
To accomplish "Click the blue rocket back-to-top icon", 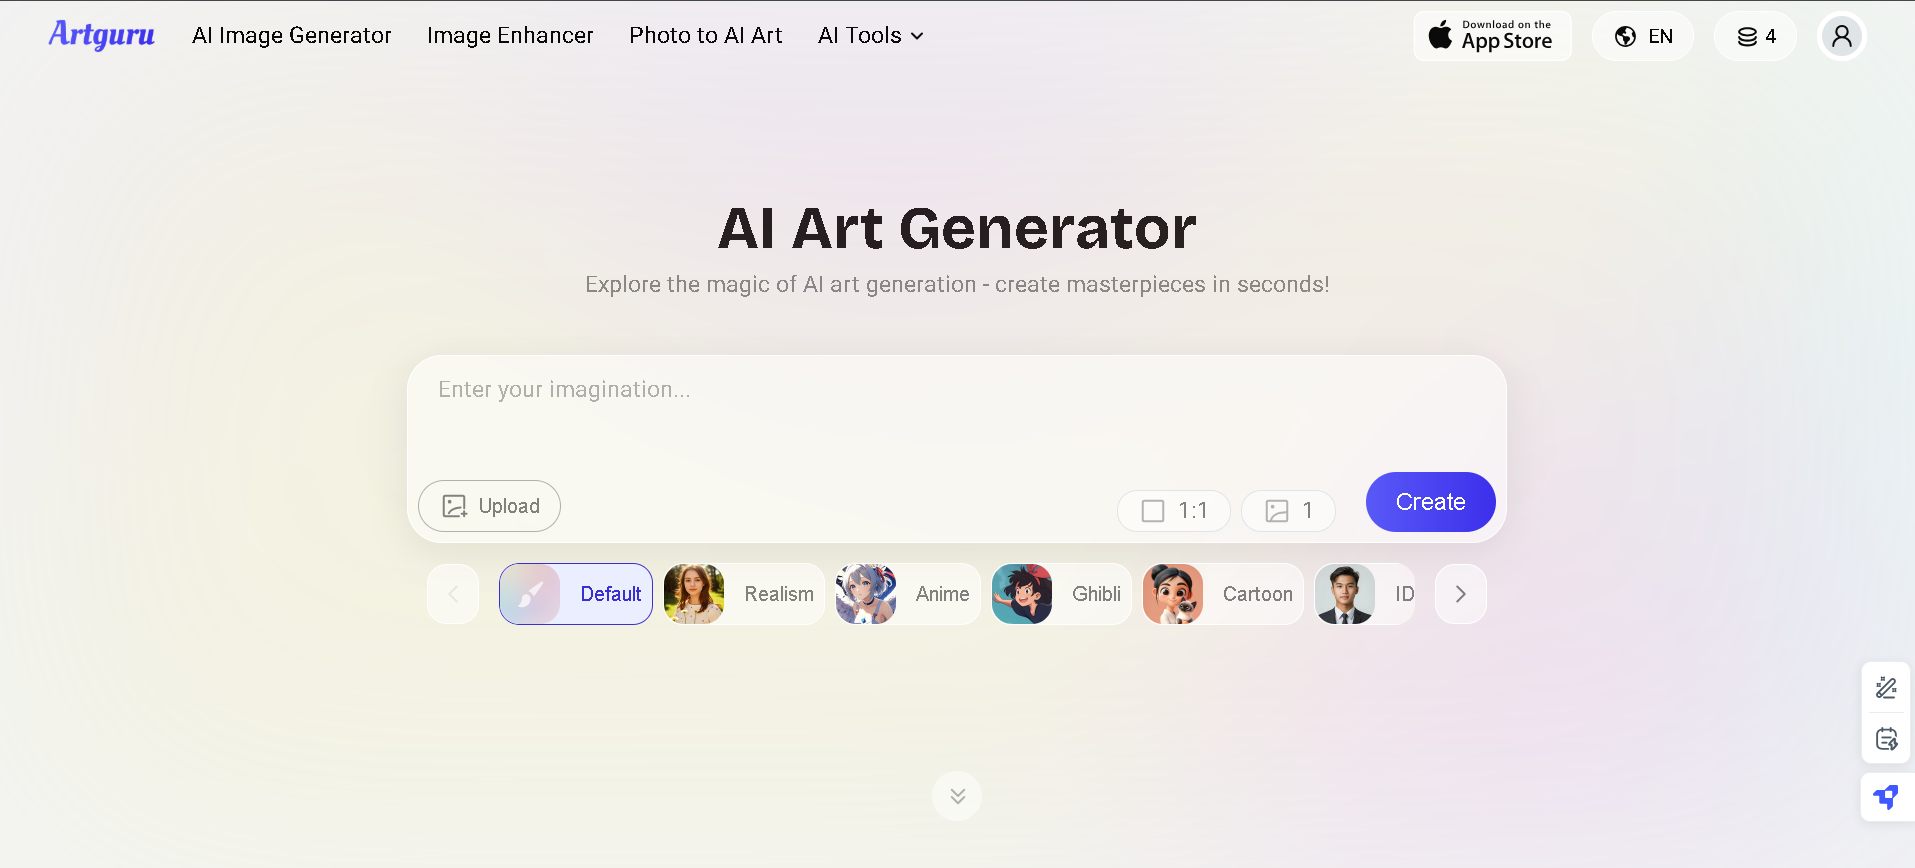I will click(1886, 797).
